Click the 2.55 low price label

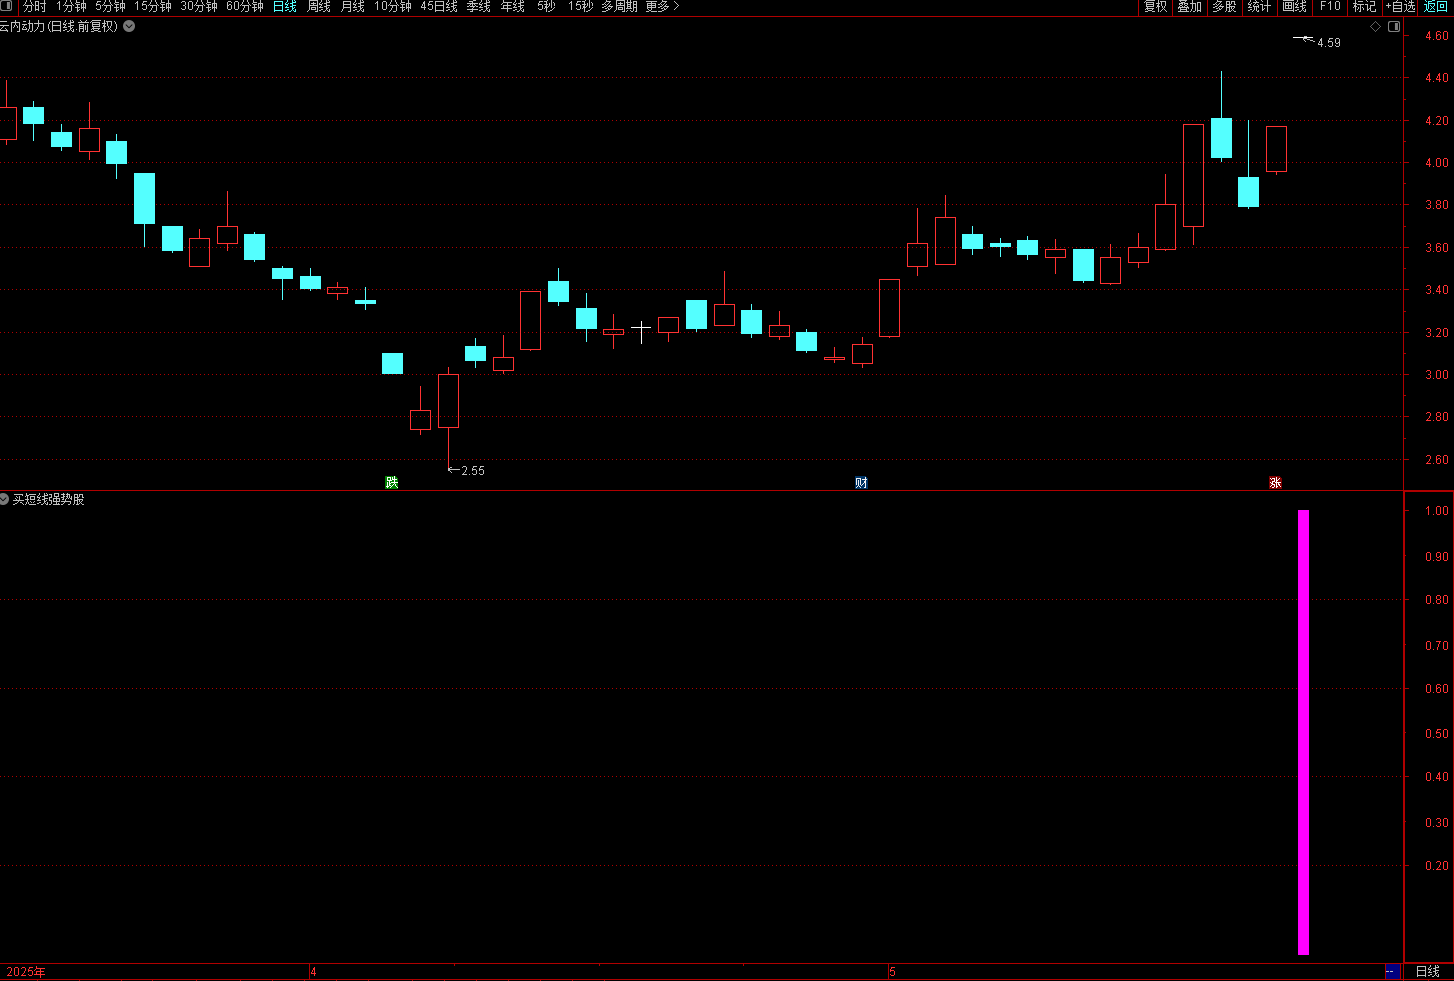tap(473, 470)
